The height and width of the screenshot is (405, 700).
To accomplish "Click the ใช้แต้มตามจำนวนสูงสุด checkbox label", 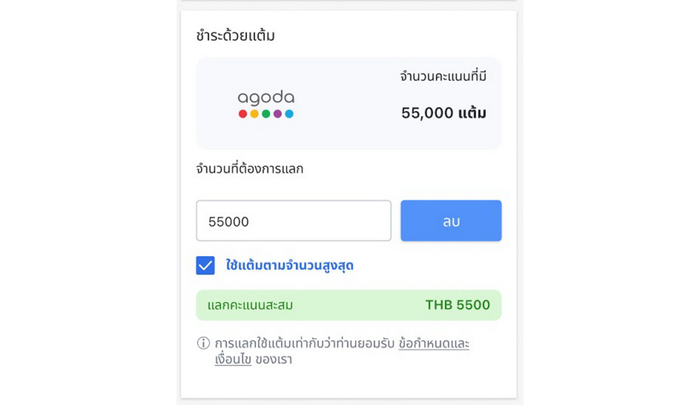I will click(x=289, y=266).
